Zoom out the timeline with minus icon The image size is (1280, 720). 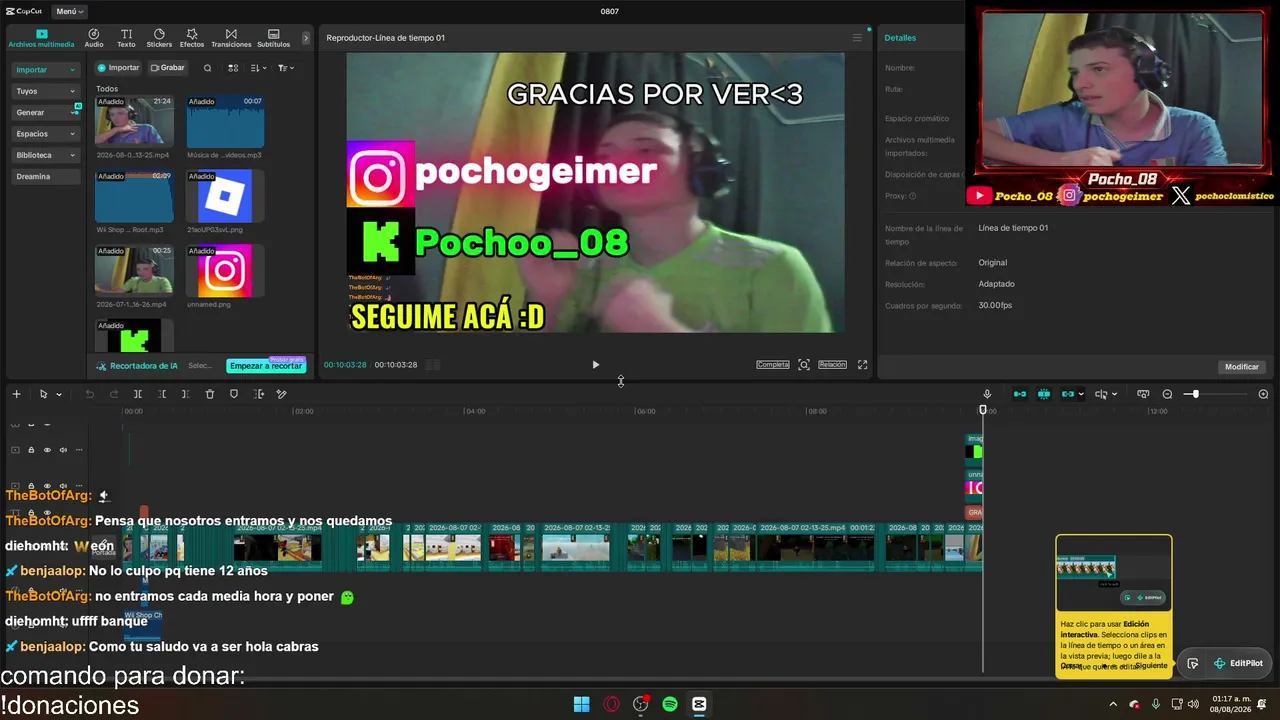[x=1167, y=394]
